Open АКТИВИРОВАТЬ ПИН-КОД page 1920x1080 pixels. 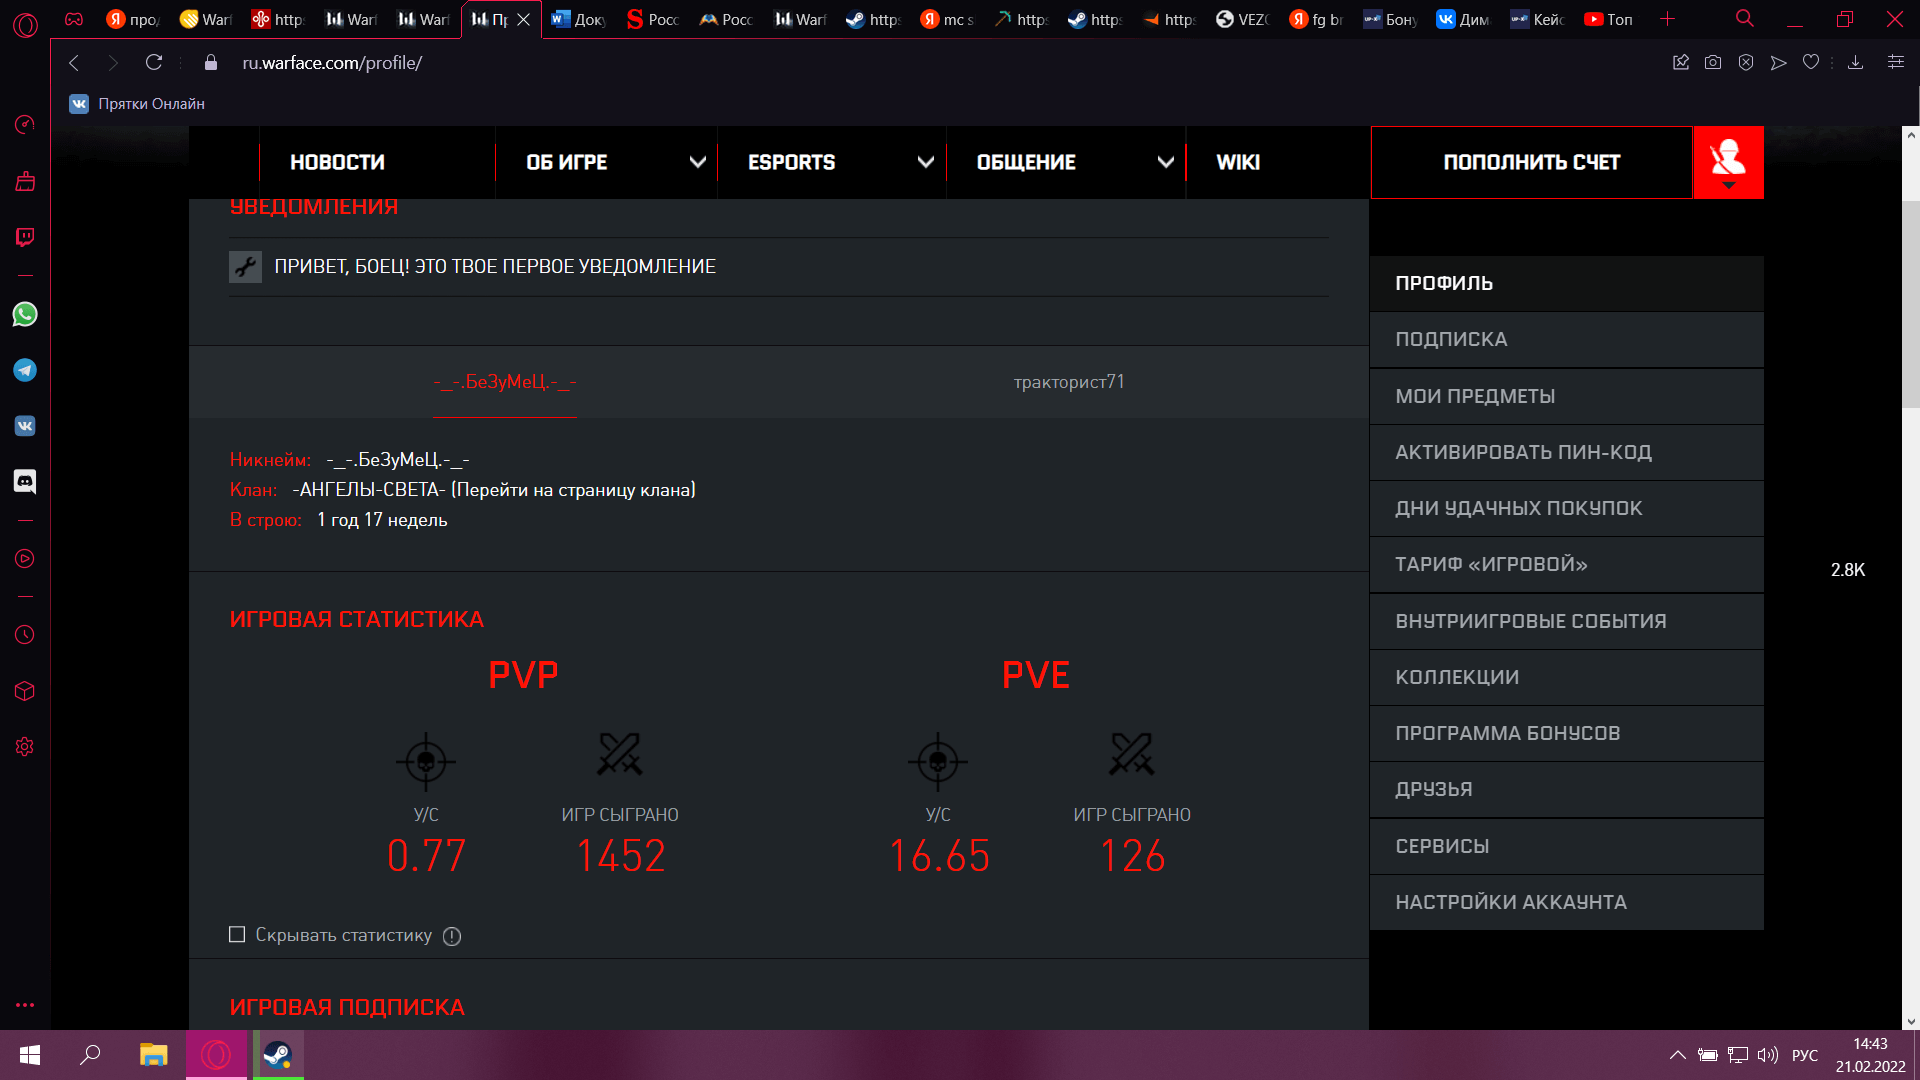click(1566, 453)
